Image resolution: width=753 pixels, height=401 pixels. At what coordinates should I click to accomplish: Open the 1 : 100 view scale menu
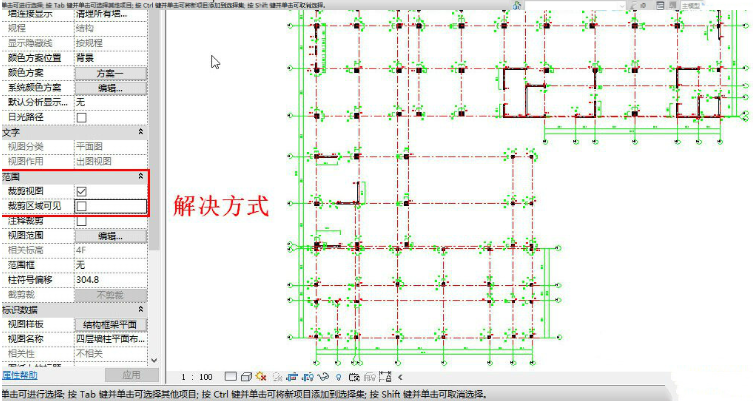click(196, 377)
